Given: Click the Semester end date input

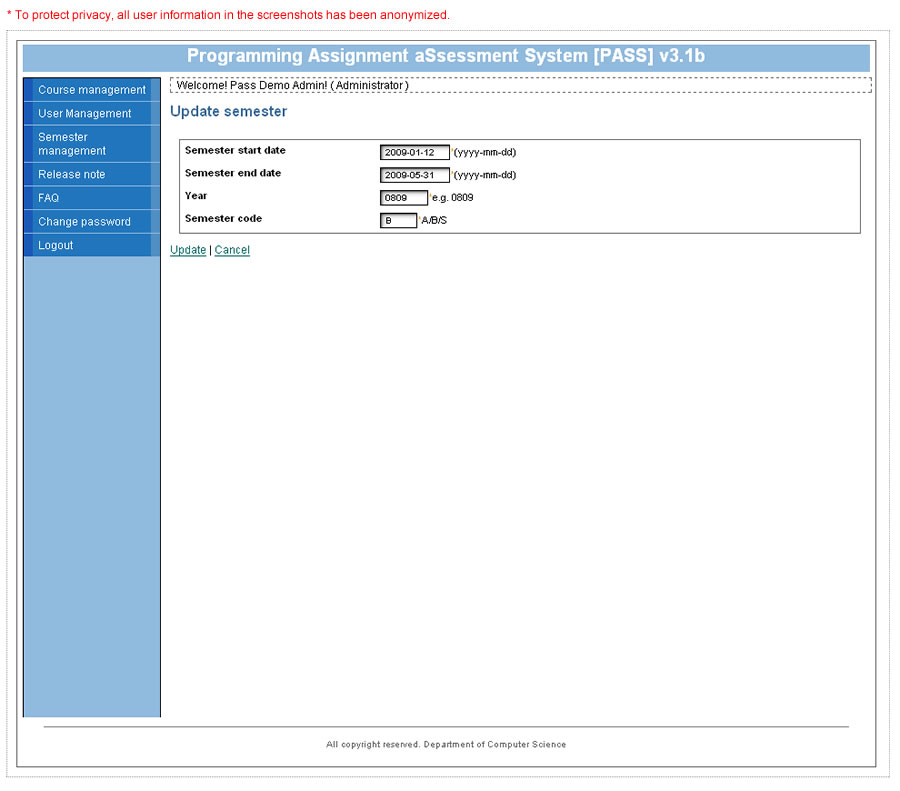Looking at the screenshot, I should click(x=415, y=175).
